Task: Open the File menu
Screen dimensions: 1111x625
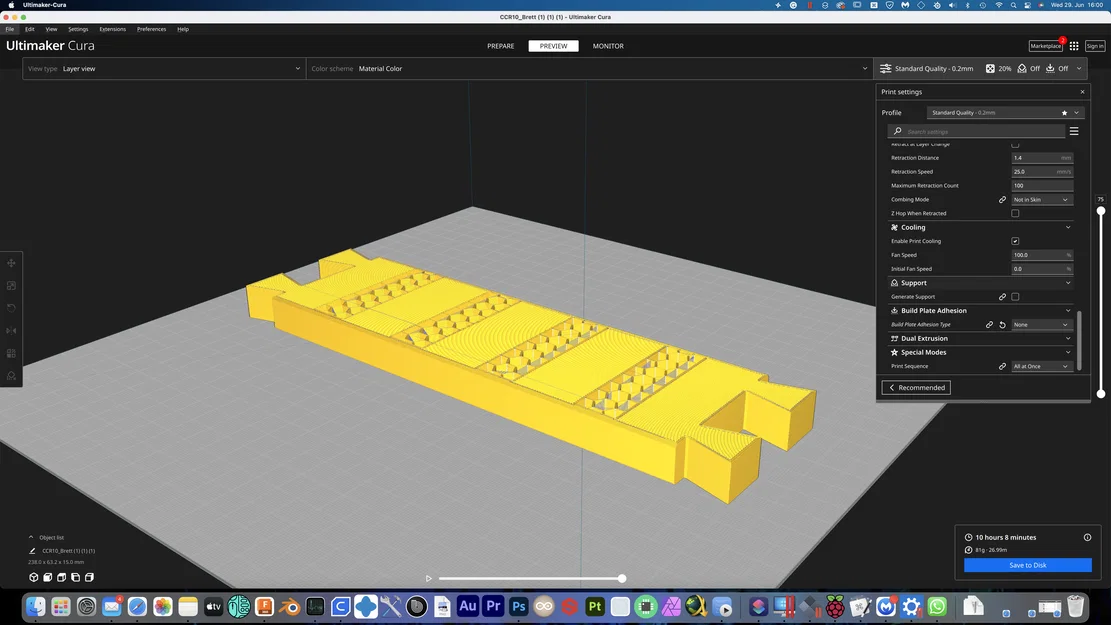Action: tap(10, 29)
